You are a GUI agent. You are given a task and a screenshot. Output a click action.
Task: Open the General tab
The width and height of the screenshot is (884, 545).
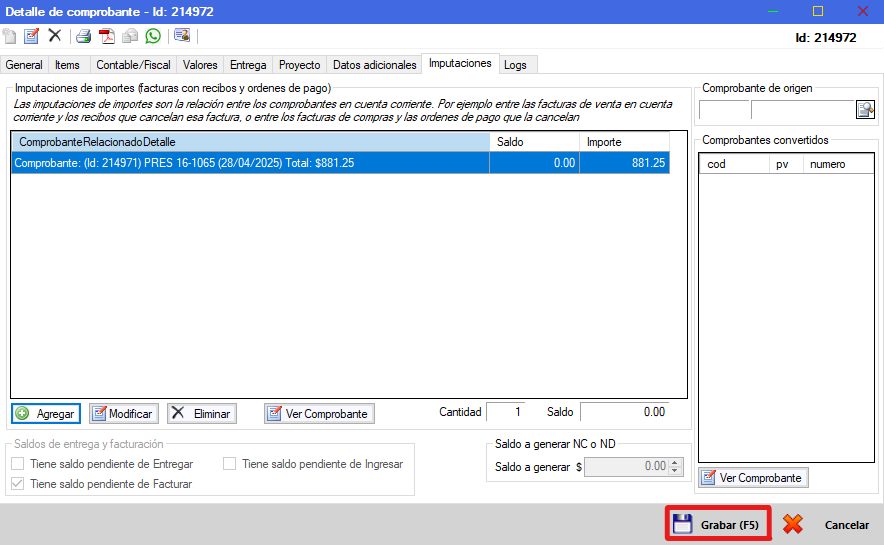(x=24, y=65)
